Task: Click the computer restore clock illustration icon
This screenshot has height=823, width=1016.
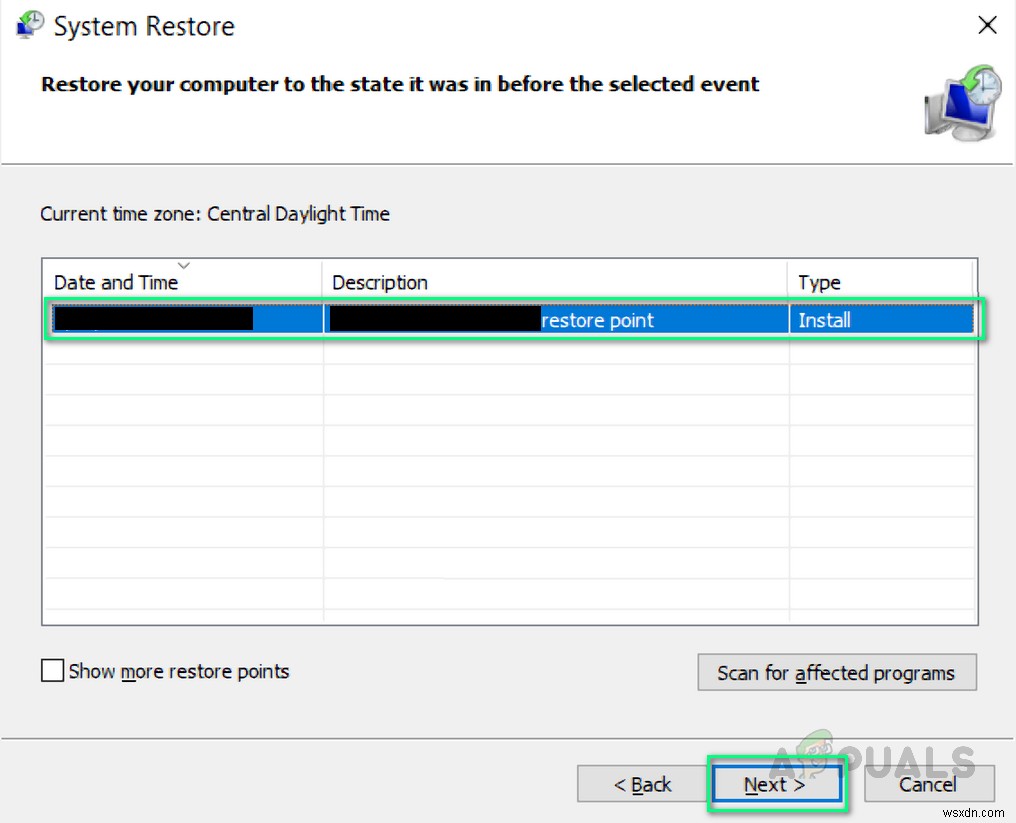Action: coord(962,102)
